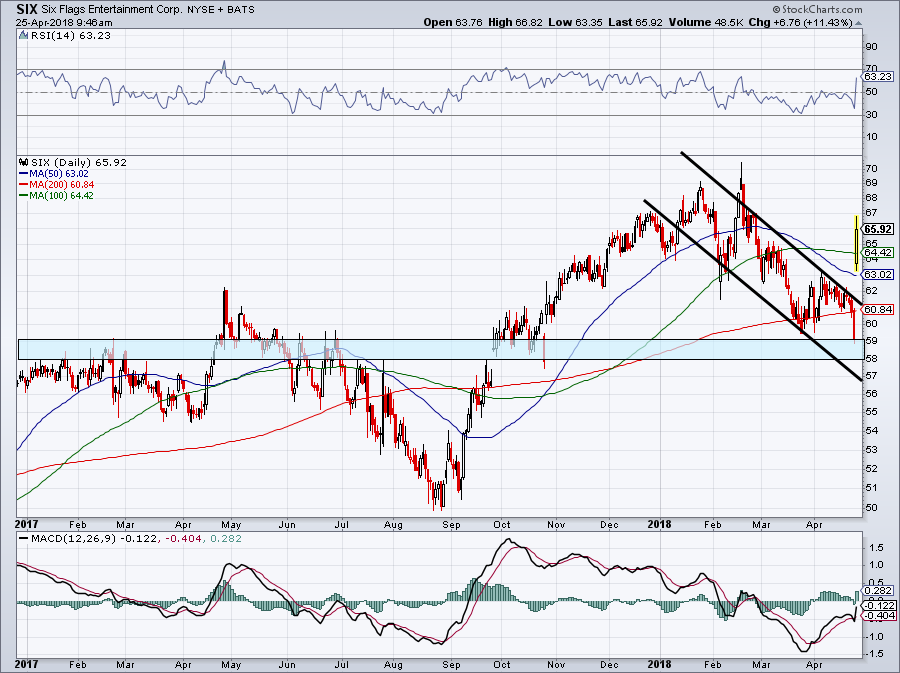Click the bold 65.92 price tag on right axis

(x=878, y=229)
